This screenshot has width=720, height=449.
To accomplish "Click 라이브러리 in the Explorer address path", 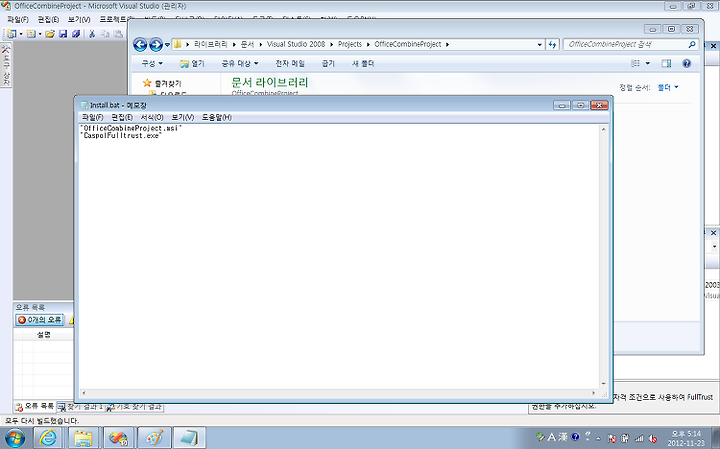I will pyautogui.click(x=210, y=44).
